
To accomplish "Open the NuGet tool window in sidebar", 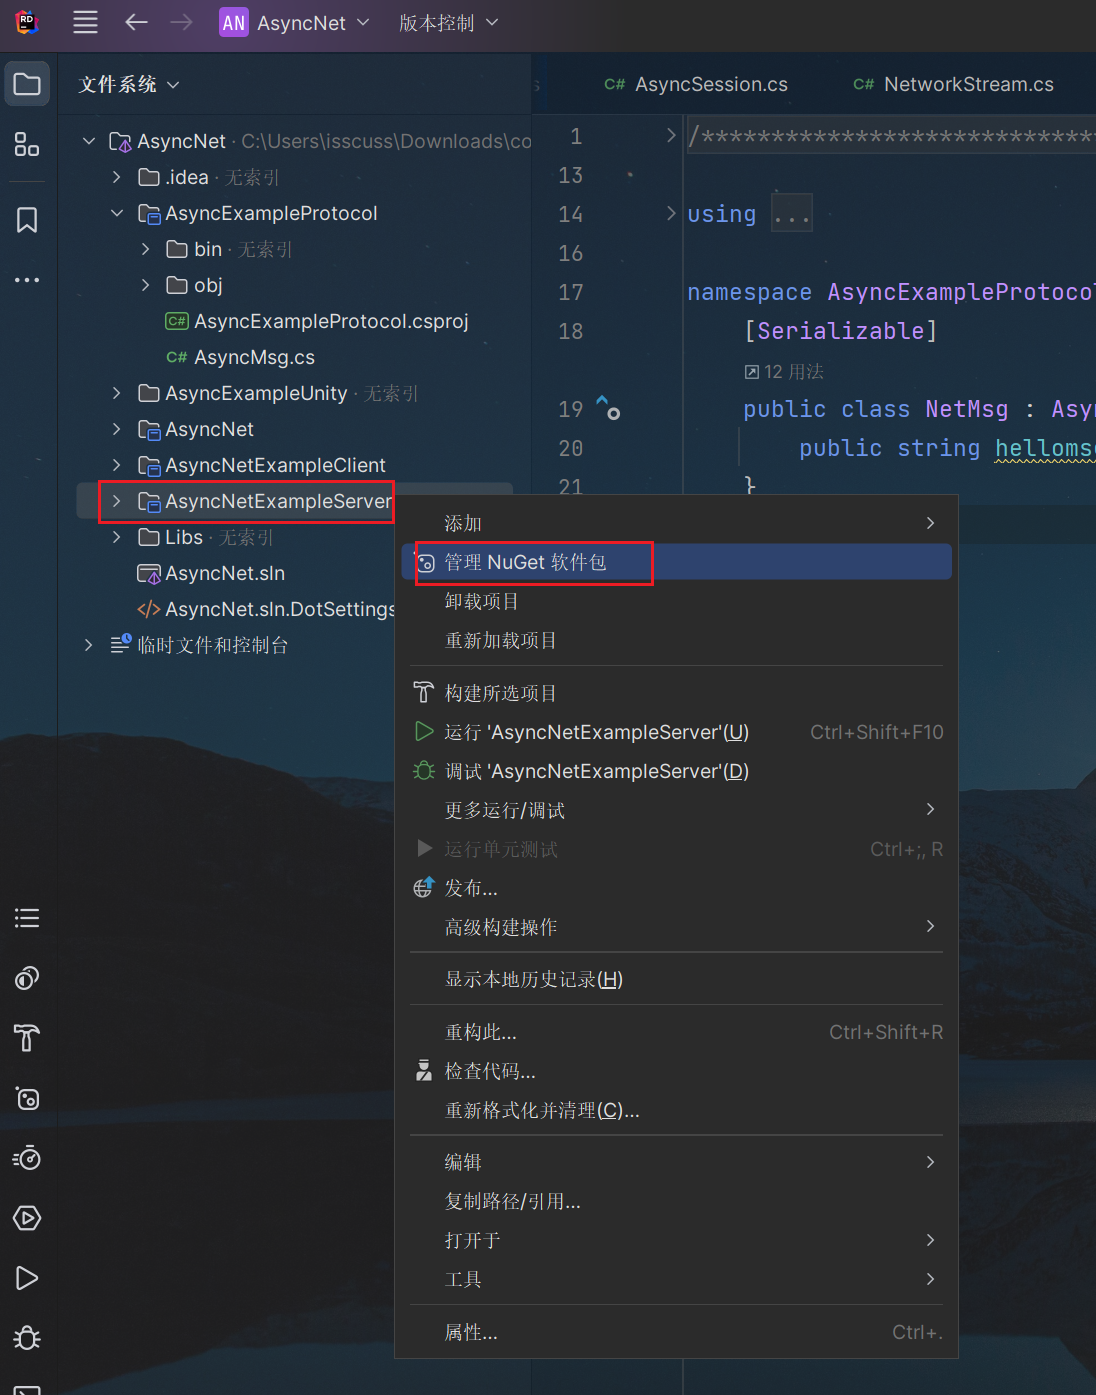I will click(27, 1098).
